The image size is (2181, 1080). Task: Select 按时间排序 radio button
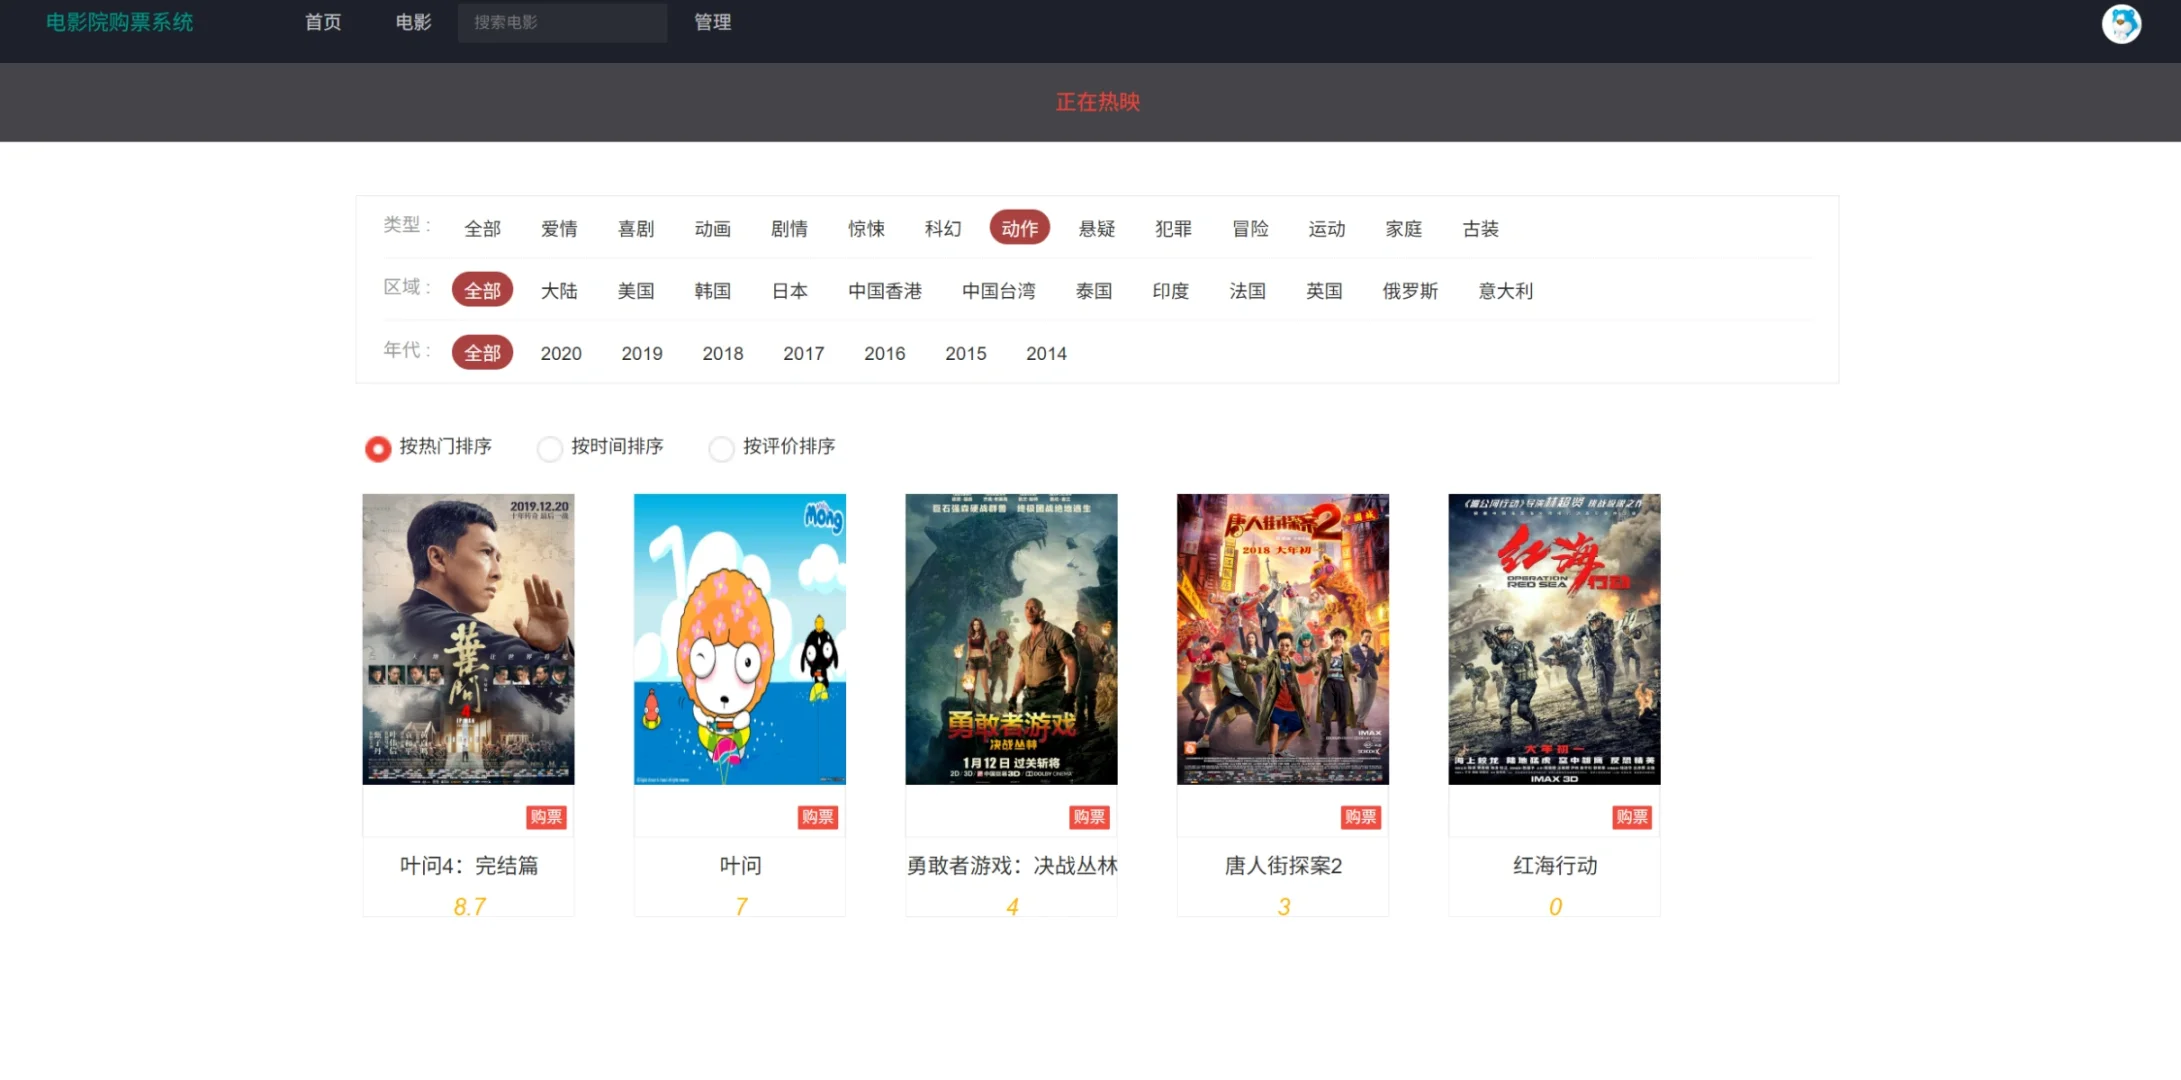[x=550, y=449]
